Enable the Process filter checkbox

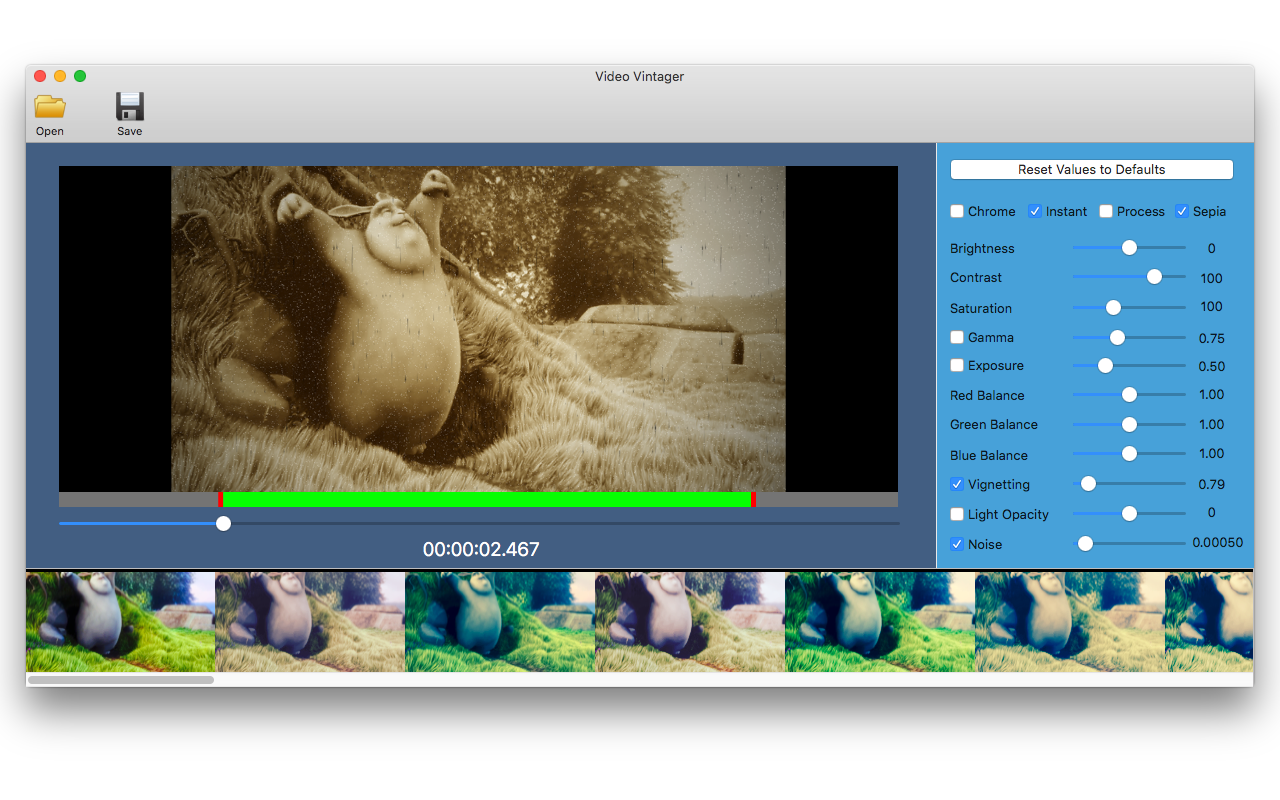point(1106,211)
